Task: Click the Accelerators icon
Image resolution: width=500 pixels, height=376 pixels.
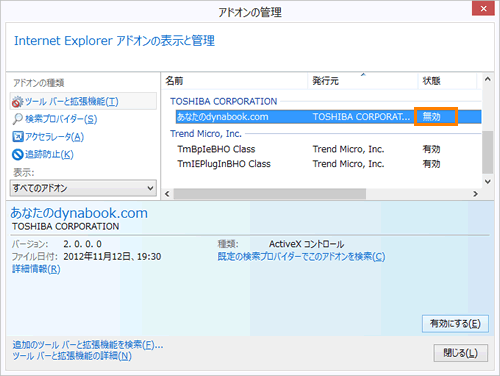Action: 17,137
